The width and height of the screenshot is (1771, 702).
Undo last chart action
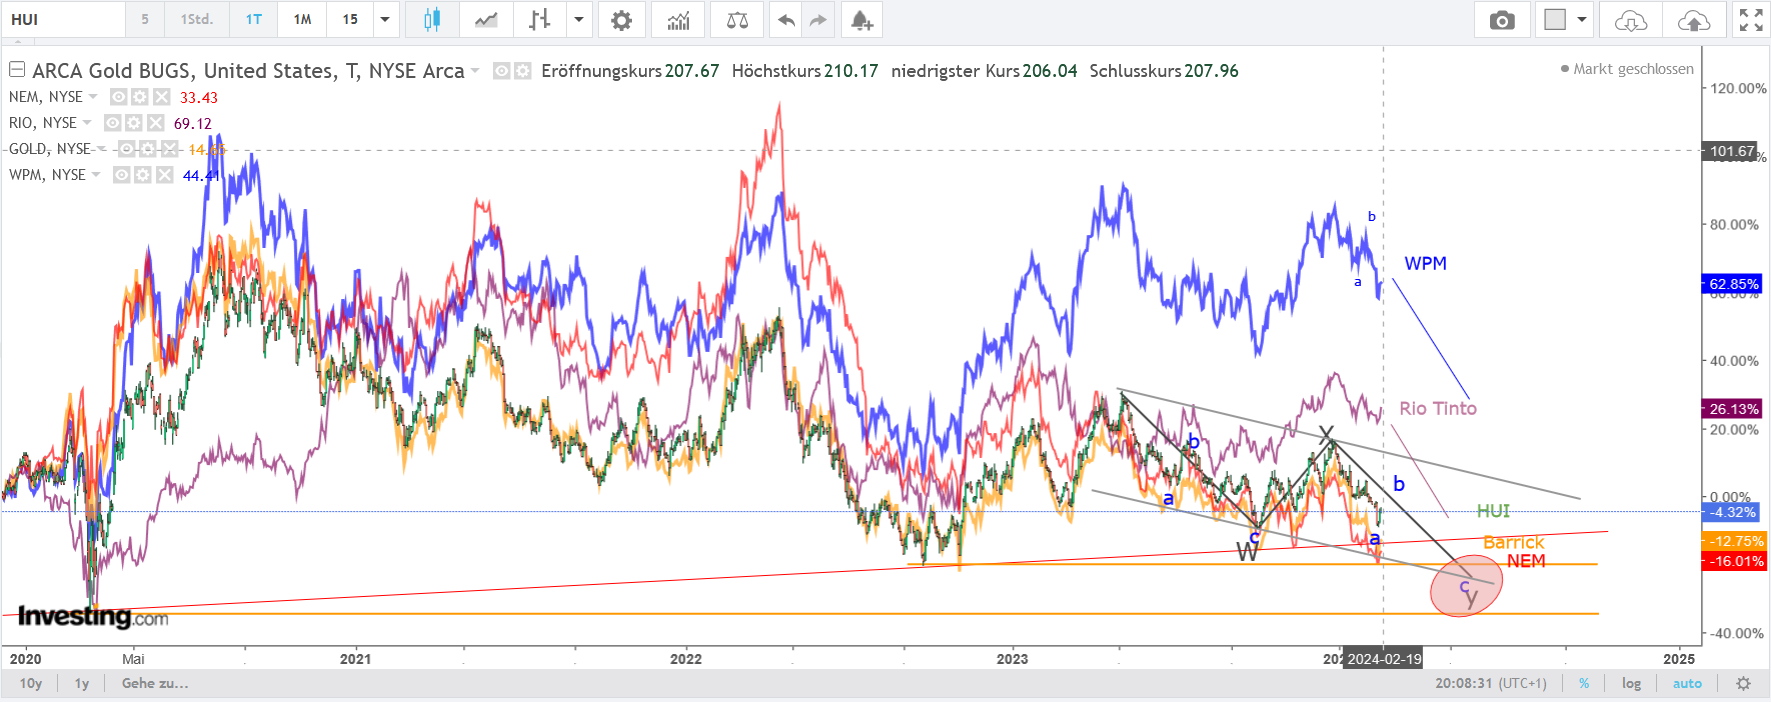tap(787, 20)
